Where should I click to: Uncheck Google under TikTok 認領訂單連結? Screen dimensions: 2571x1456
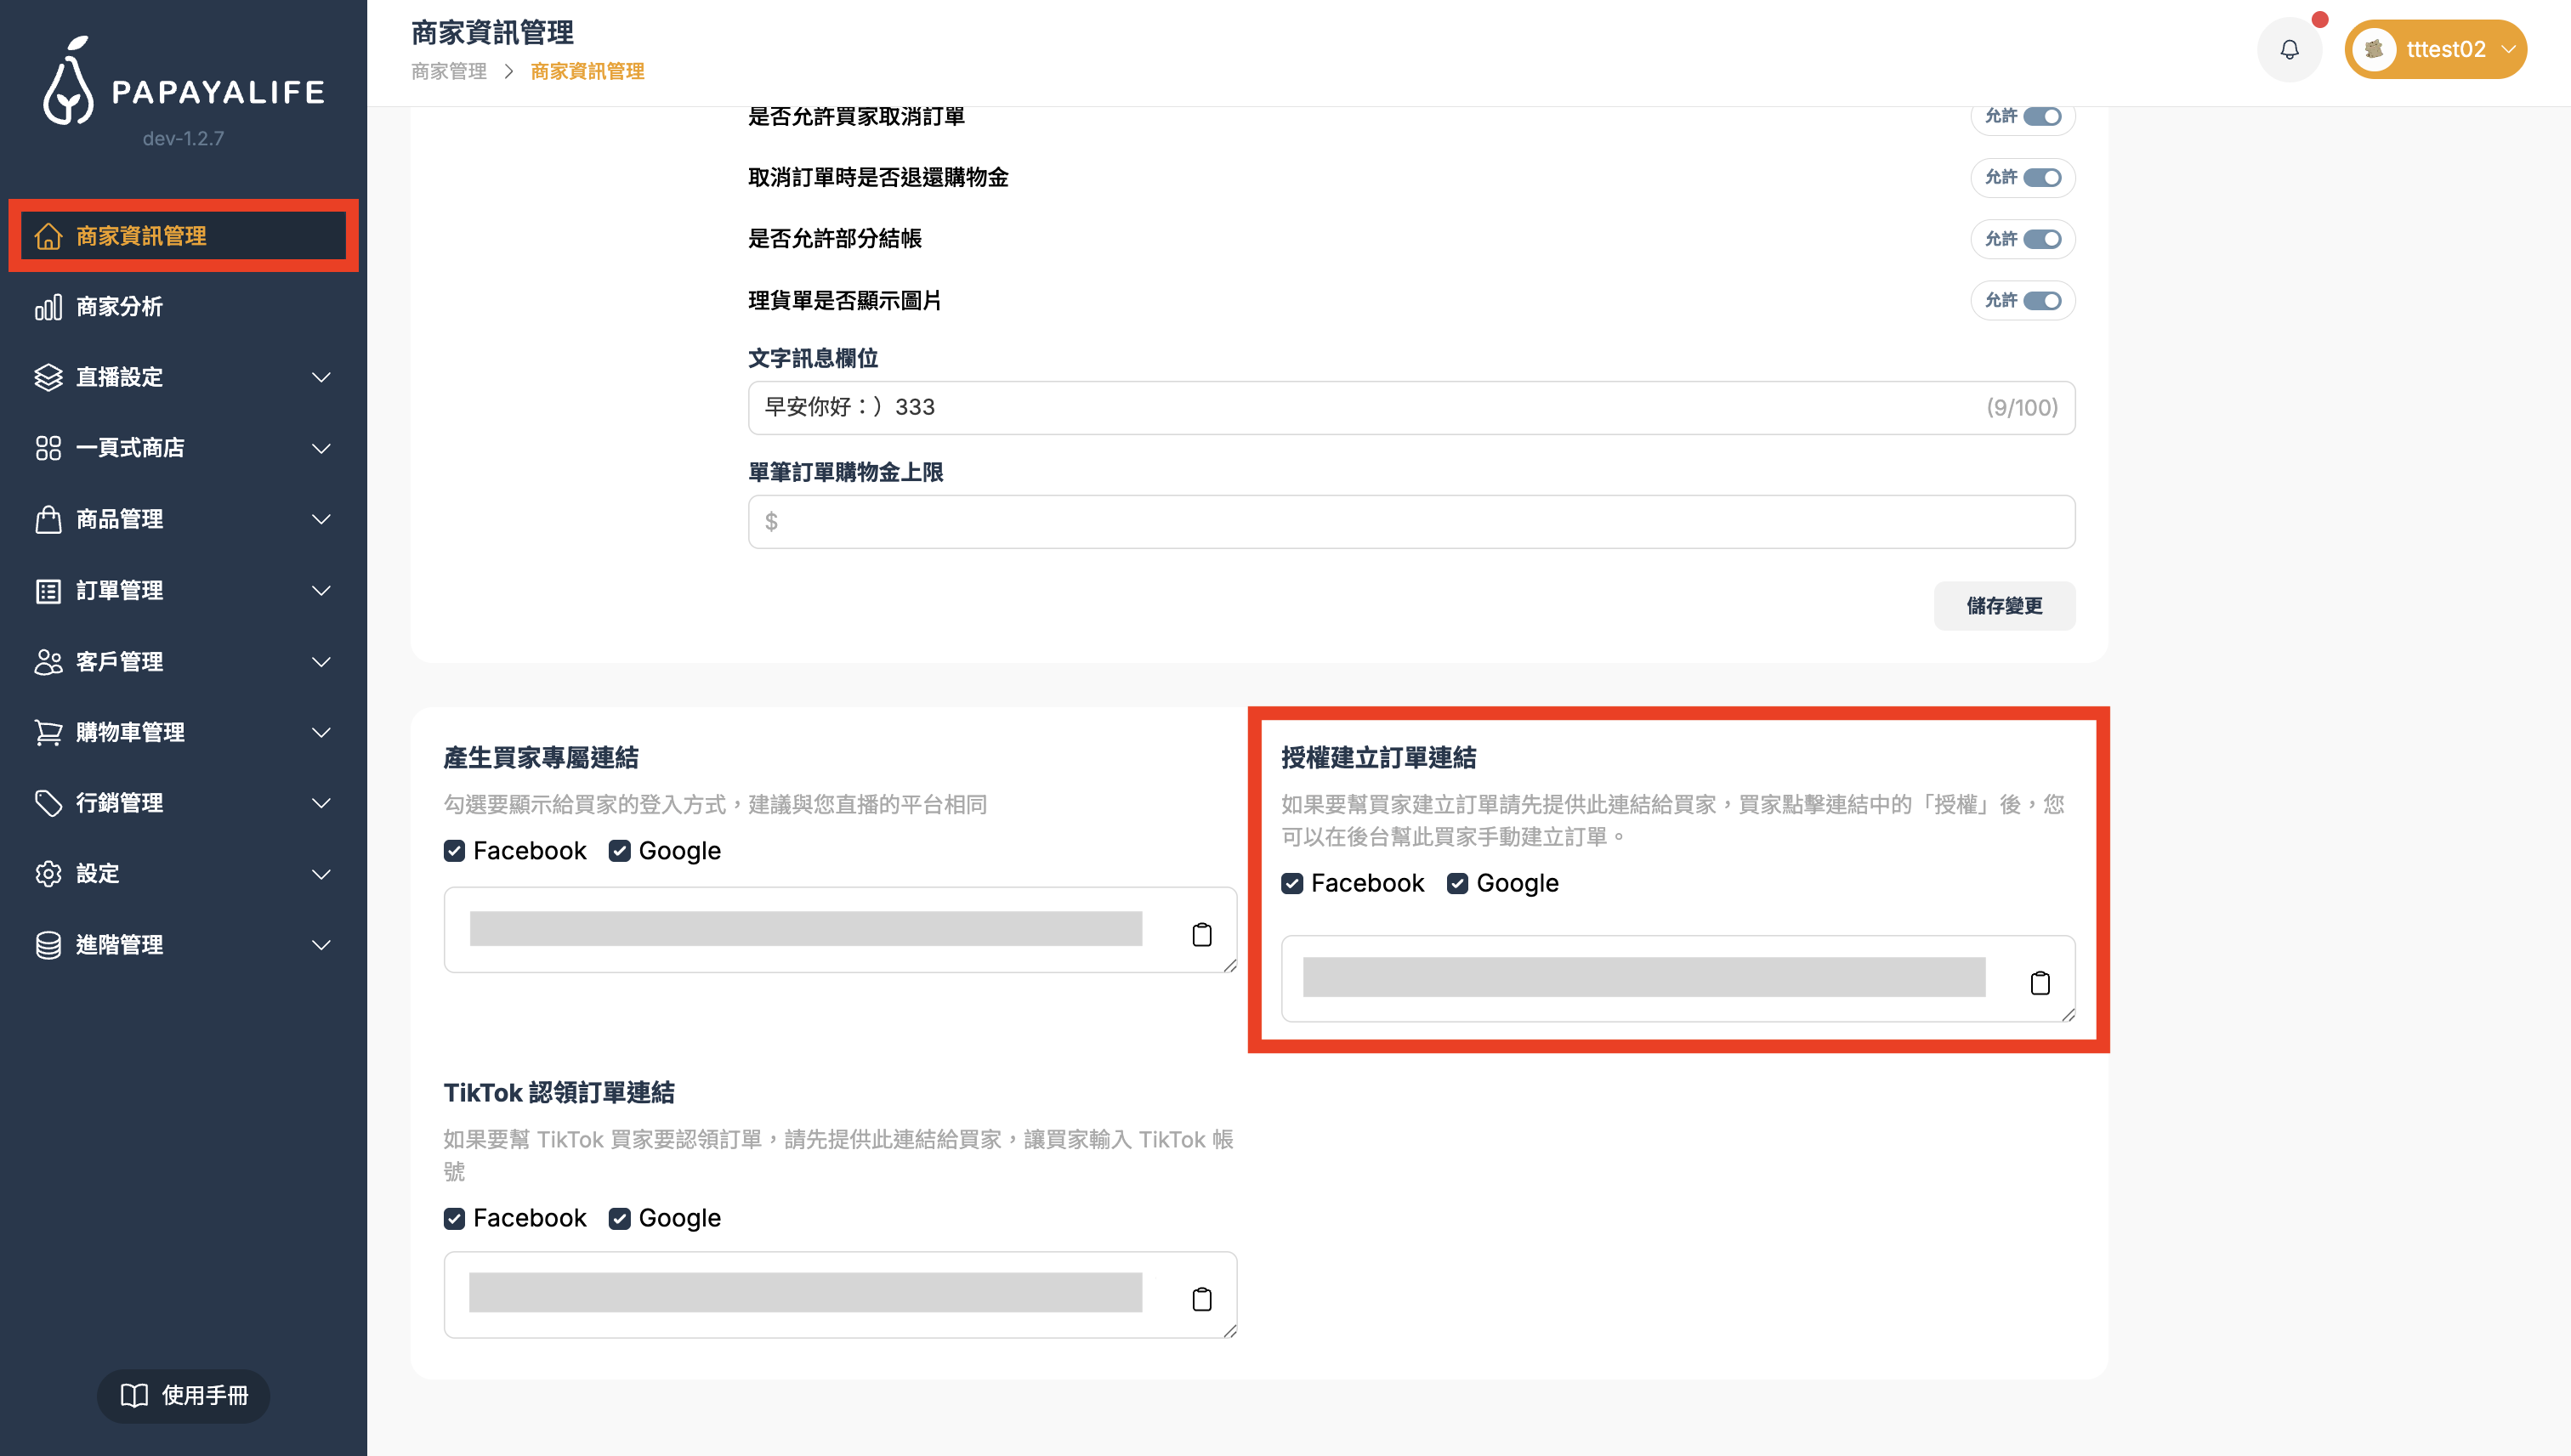(620, 1218)
